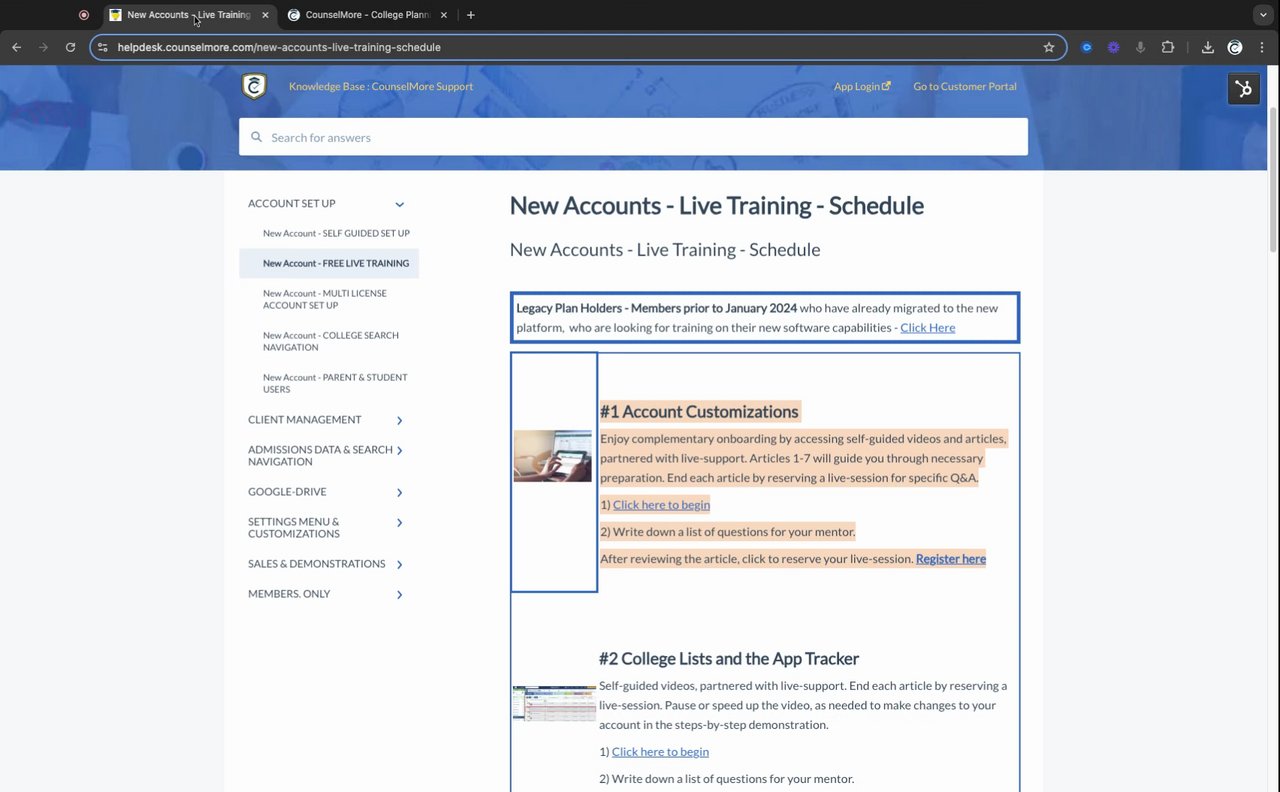The width and height of the screenshot is (1280, 792).
Task: Click the CounselMore profile icon in toolbar
Action: click(x=1235, y=47)
